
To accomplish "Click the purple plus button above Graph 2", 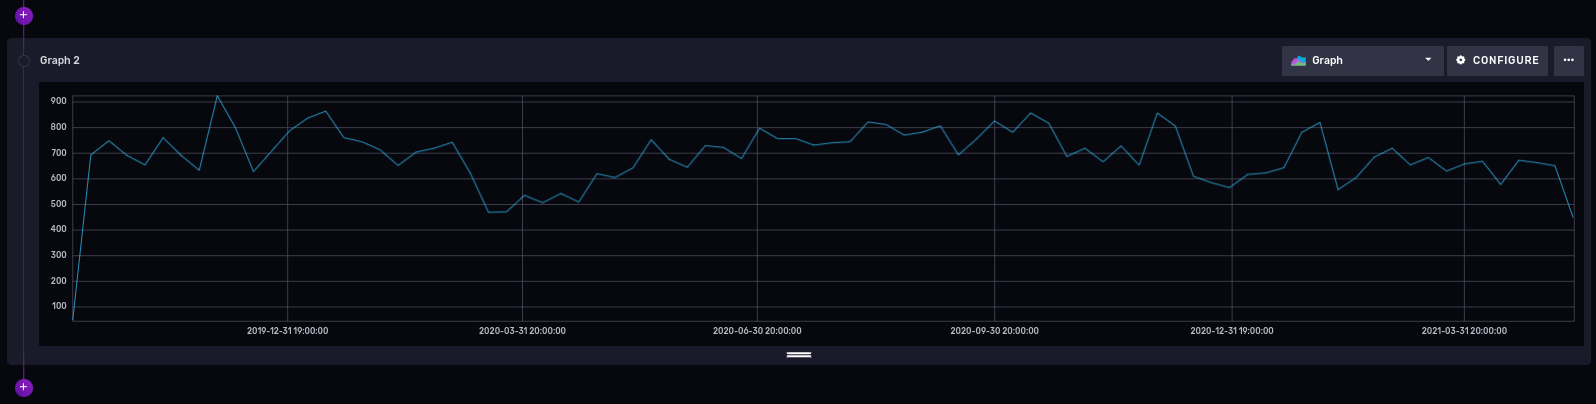I will [24, 16].
